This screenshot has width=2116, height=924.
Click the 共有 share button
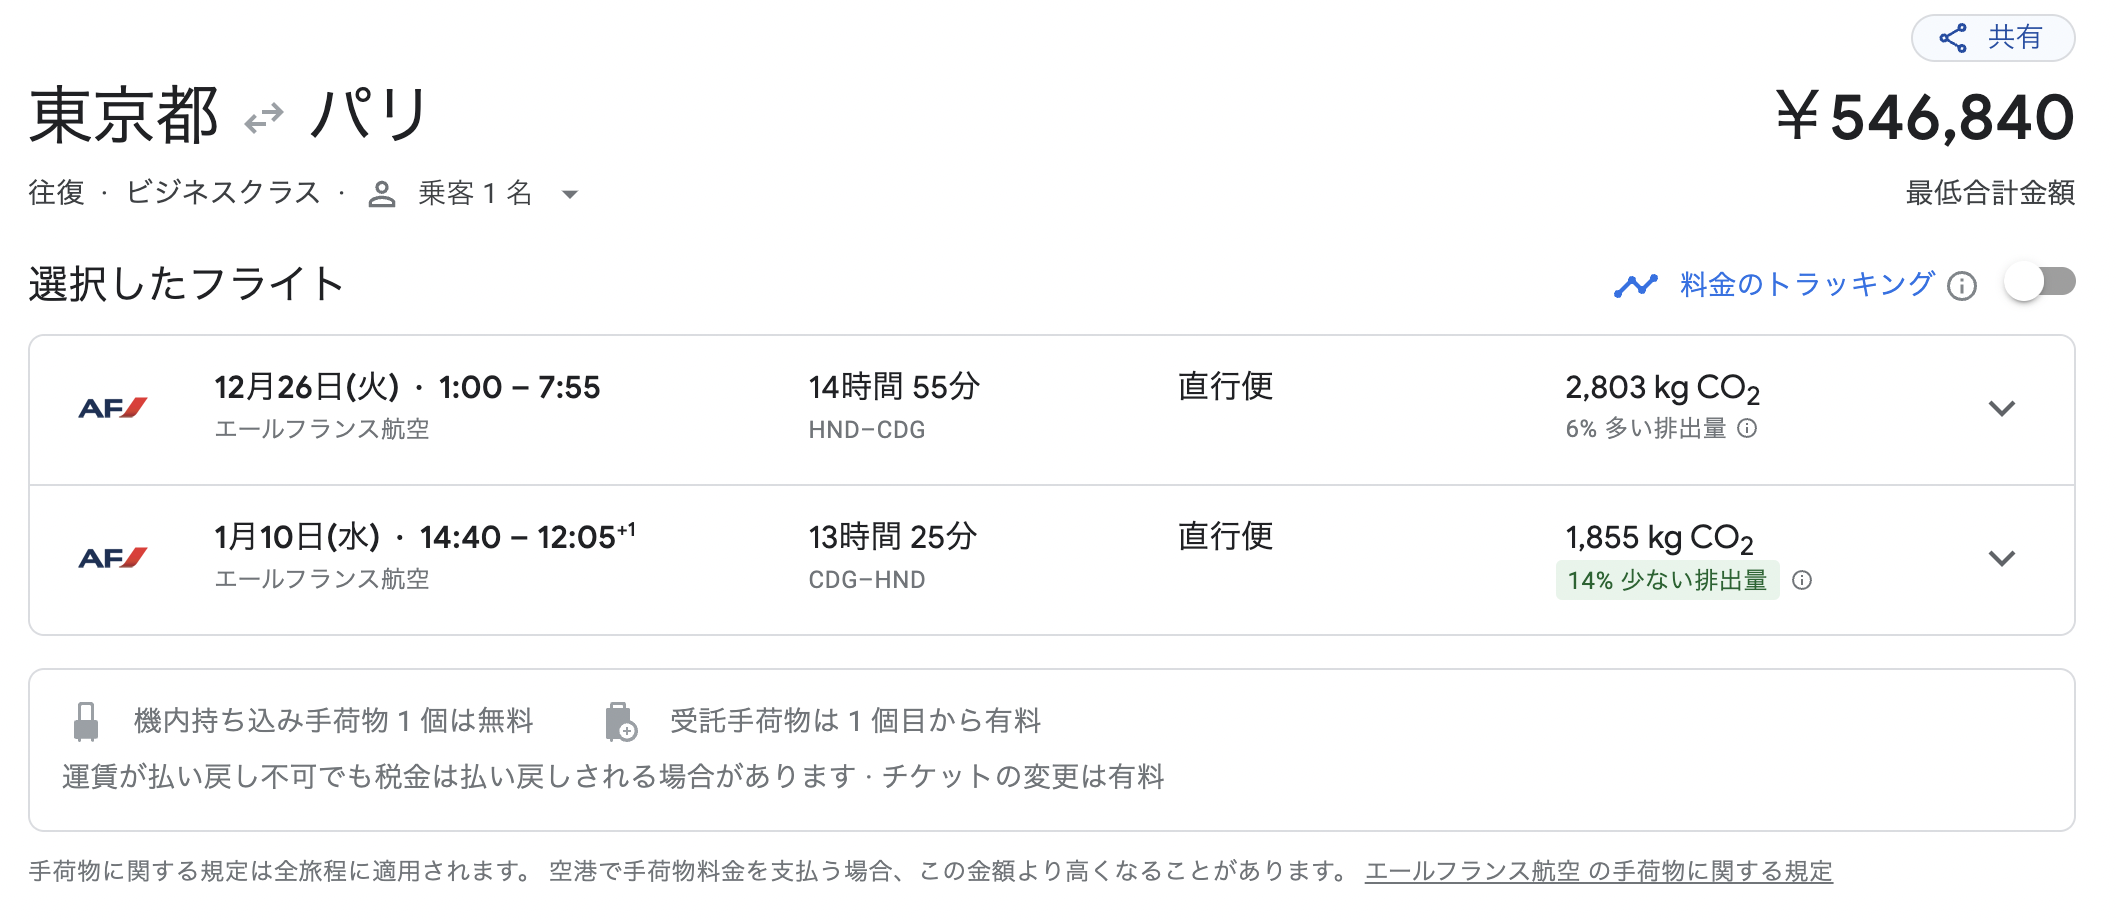[x=1993, y=38]
